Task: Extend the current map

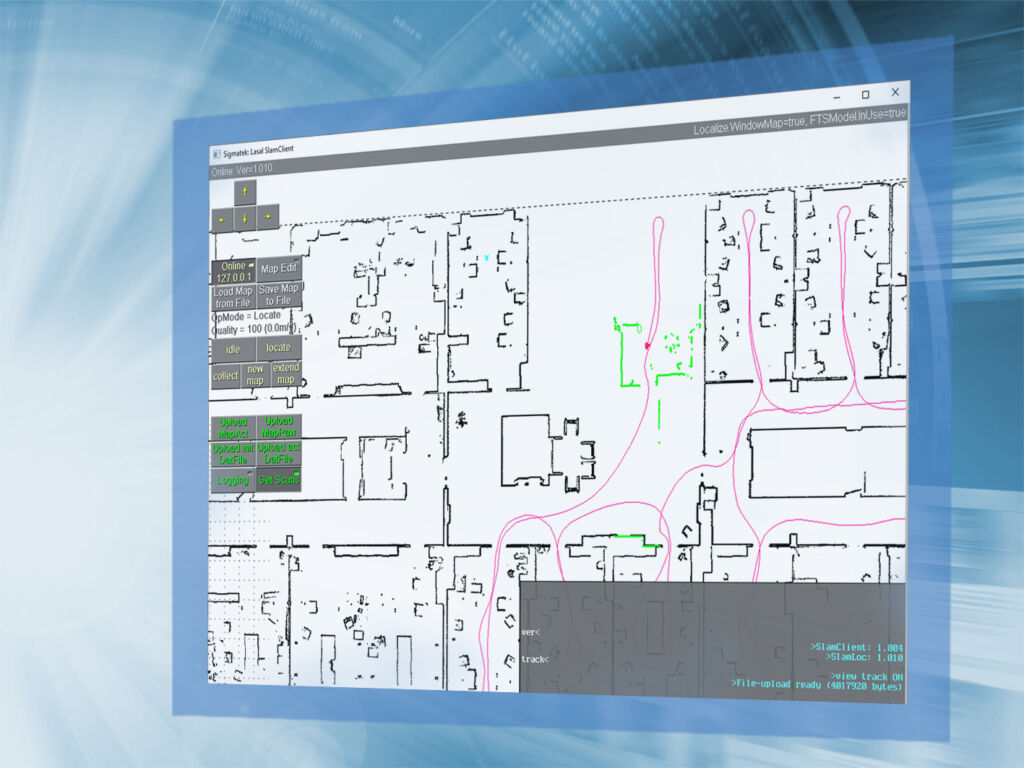Action: (x=286, y=376)
